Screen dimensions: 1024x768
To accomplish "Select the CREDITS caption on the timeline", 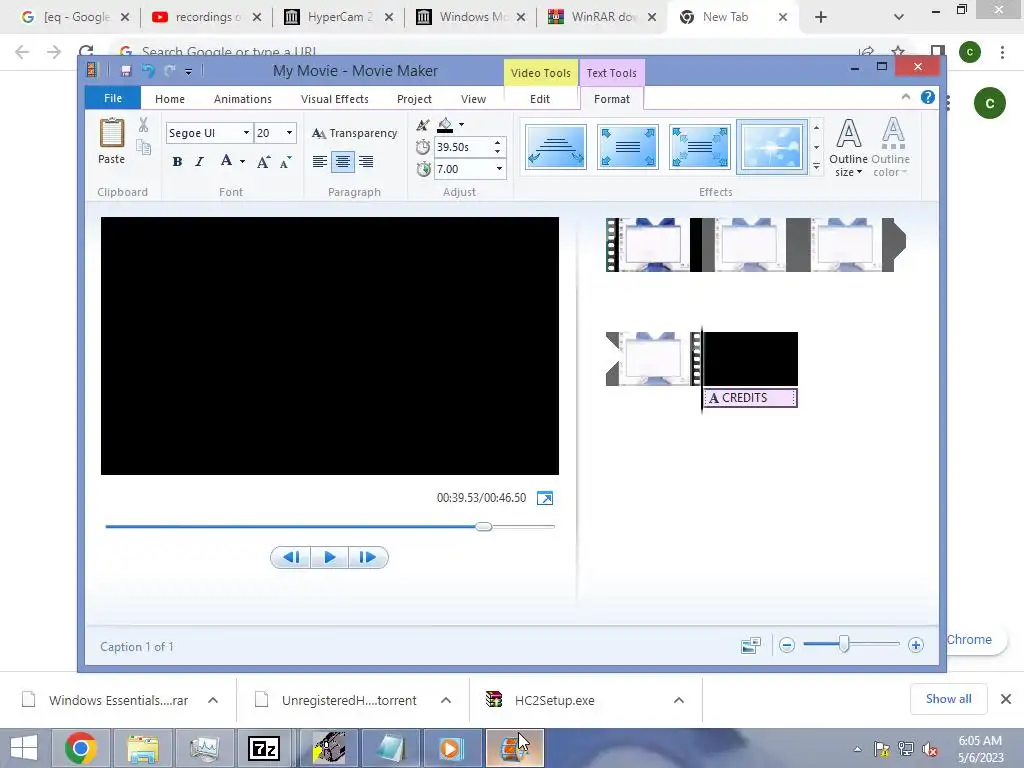I will [750, 398].
